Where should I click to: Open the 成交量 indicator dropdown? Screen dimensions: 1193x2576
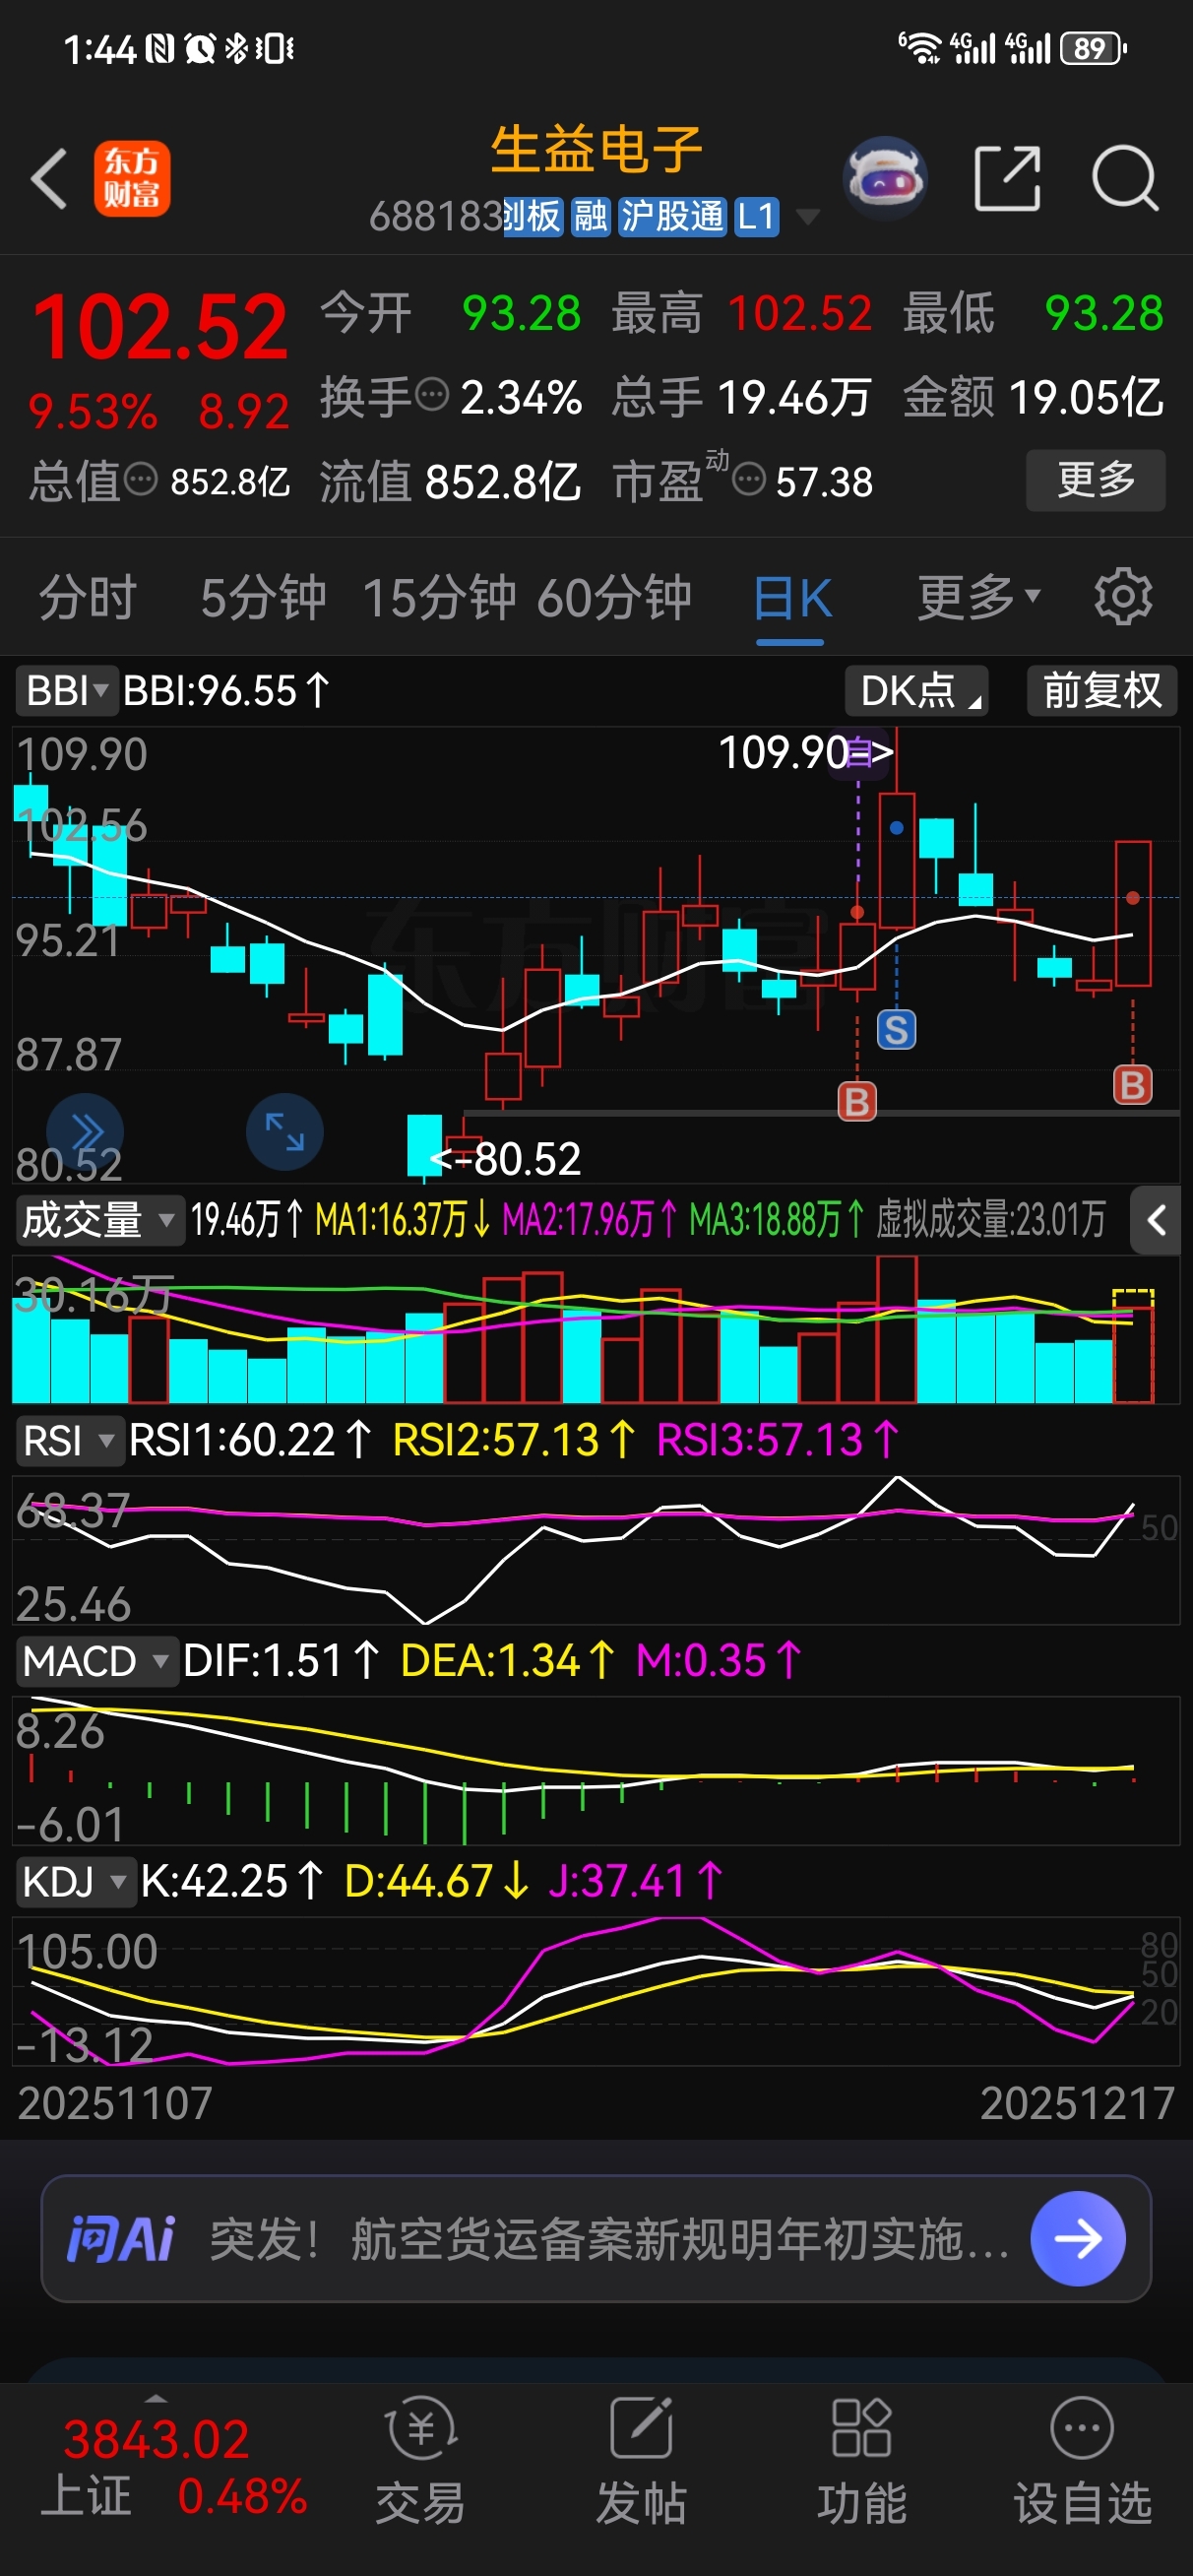point(100,1220)
